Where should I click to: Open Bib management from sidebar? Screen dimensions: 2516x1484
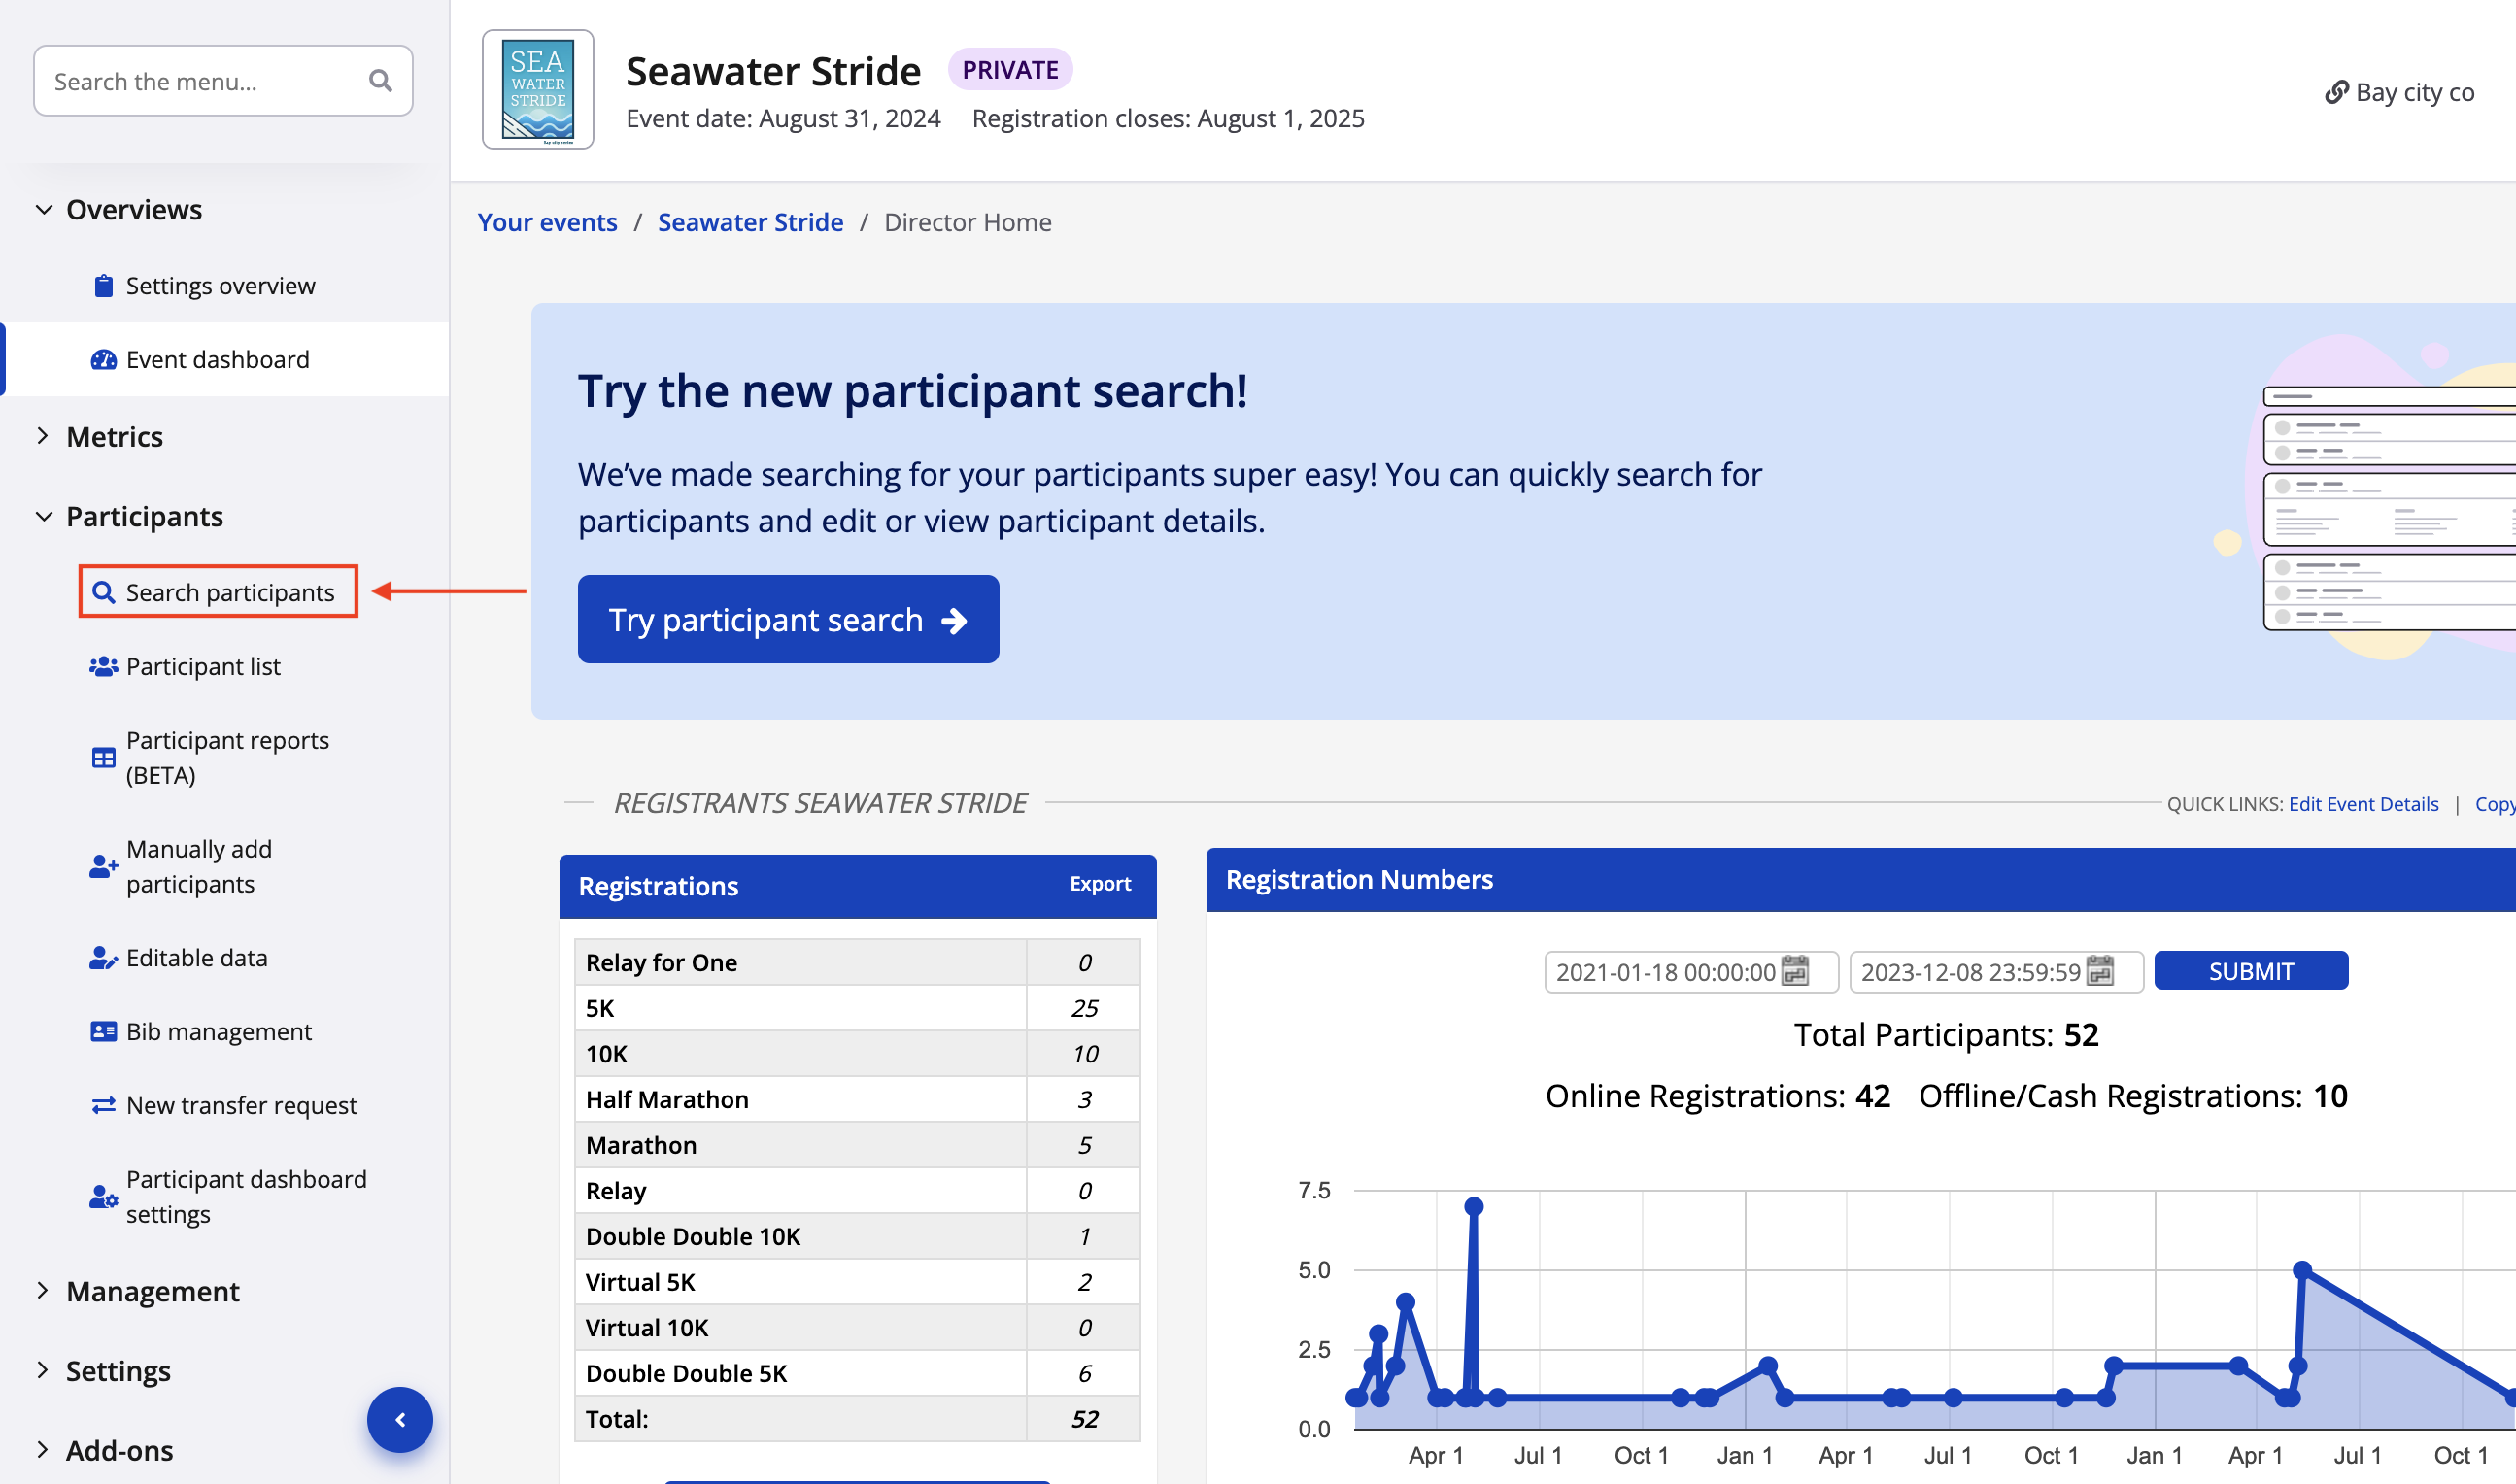[218, 1031]
